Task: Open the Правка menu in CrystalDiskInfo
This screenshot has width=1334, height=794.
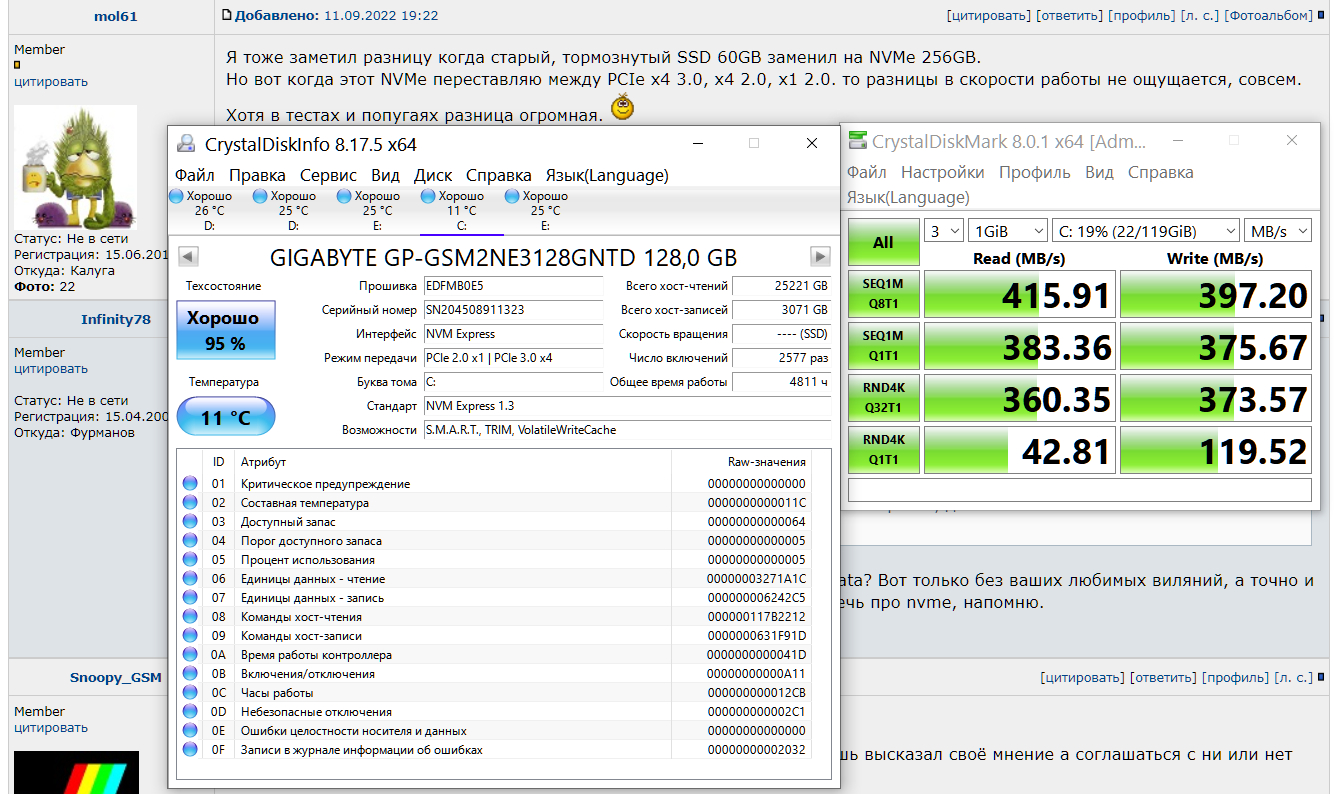Action: coord(257,176)
